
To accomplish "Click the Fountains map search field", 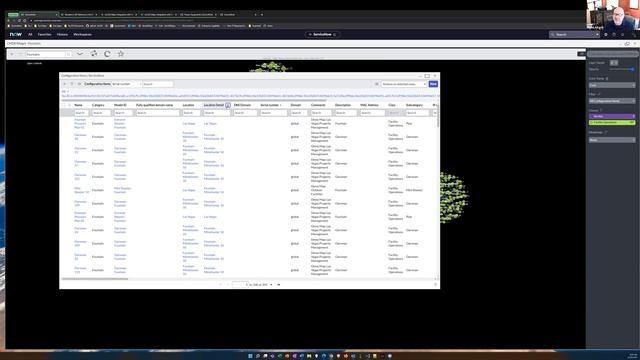I will coord(45,54).
